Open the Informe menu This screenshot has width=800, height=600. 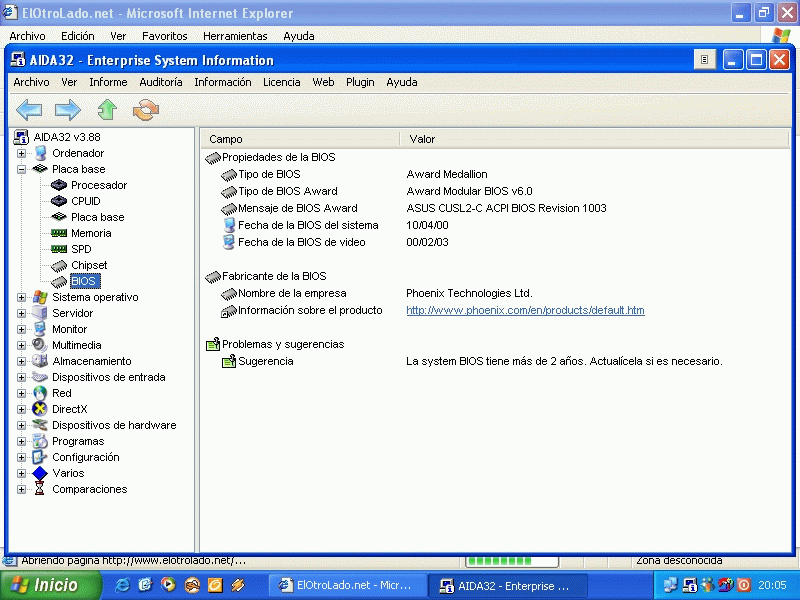108,82
